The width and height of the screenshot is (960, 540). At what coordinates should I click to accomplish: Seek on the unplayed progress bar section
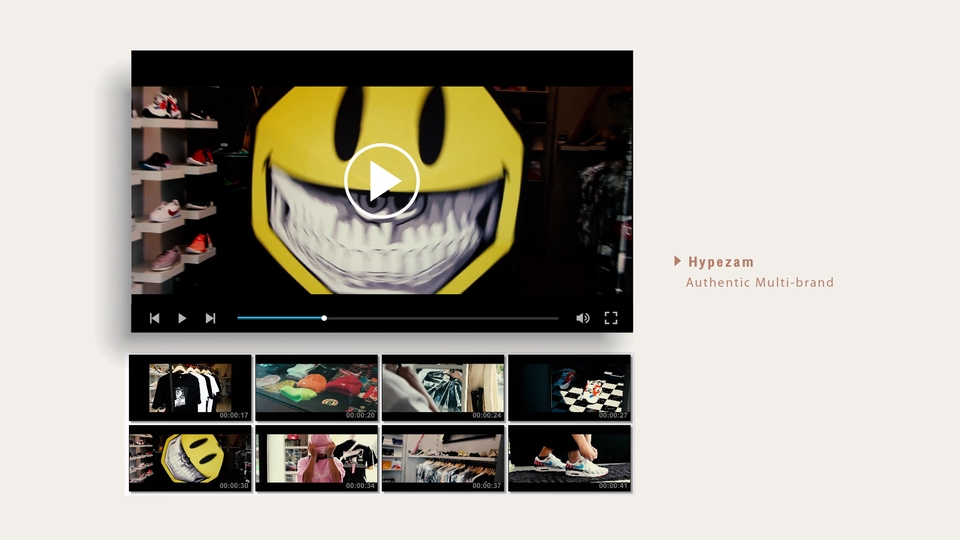(x=443, y=318)
